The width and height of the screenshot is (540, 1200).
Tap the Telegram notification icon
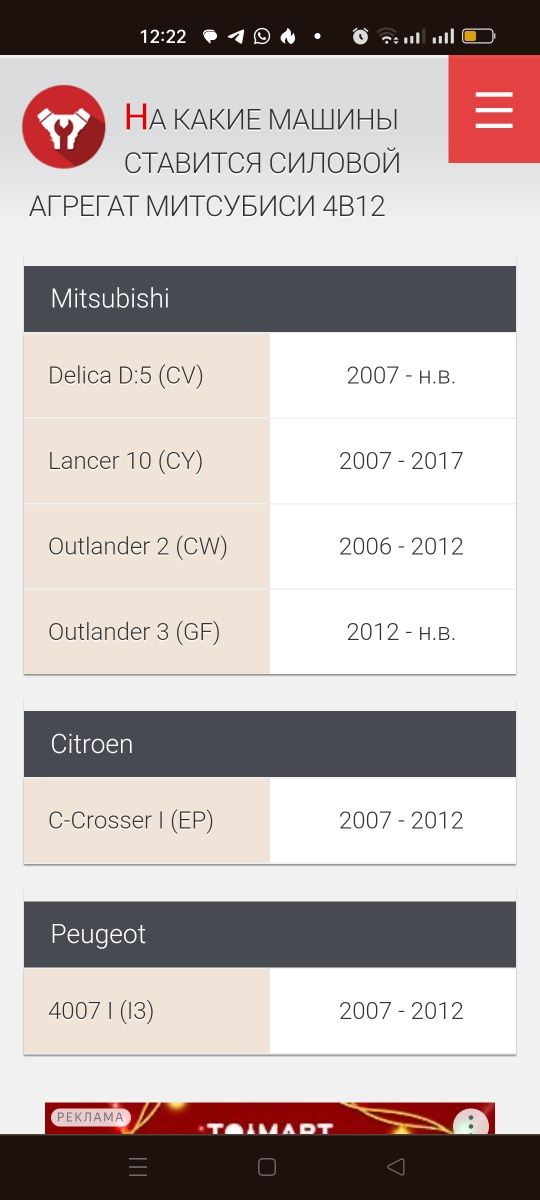tap(236, 36)
